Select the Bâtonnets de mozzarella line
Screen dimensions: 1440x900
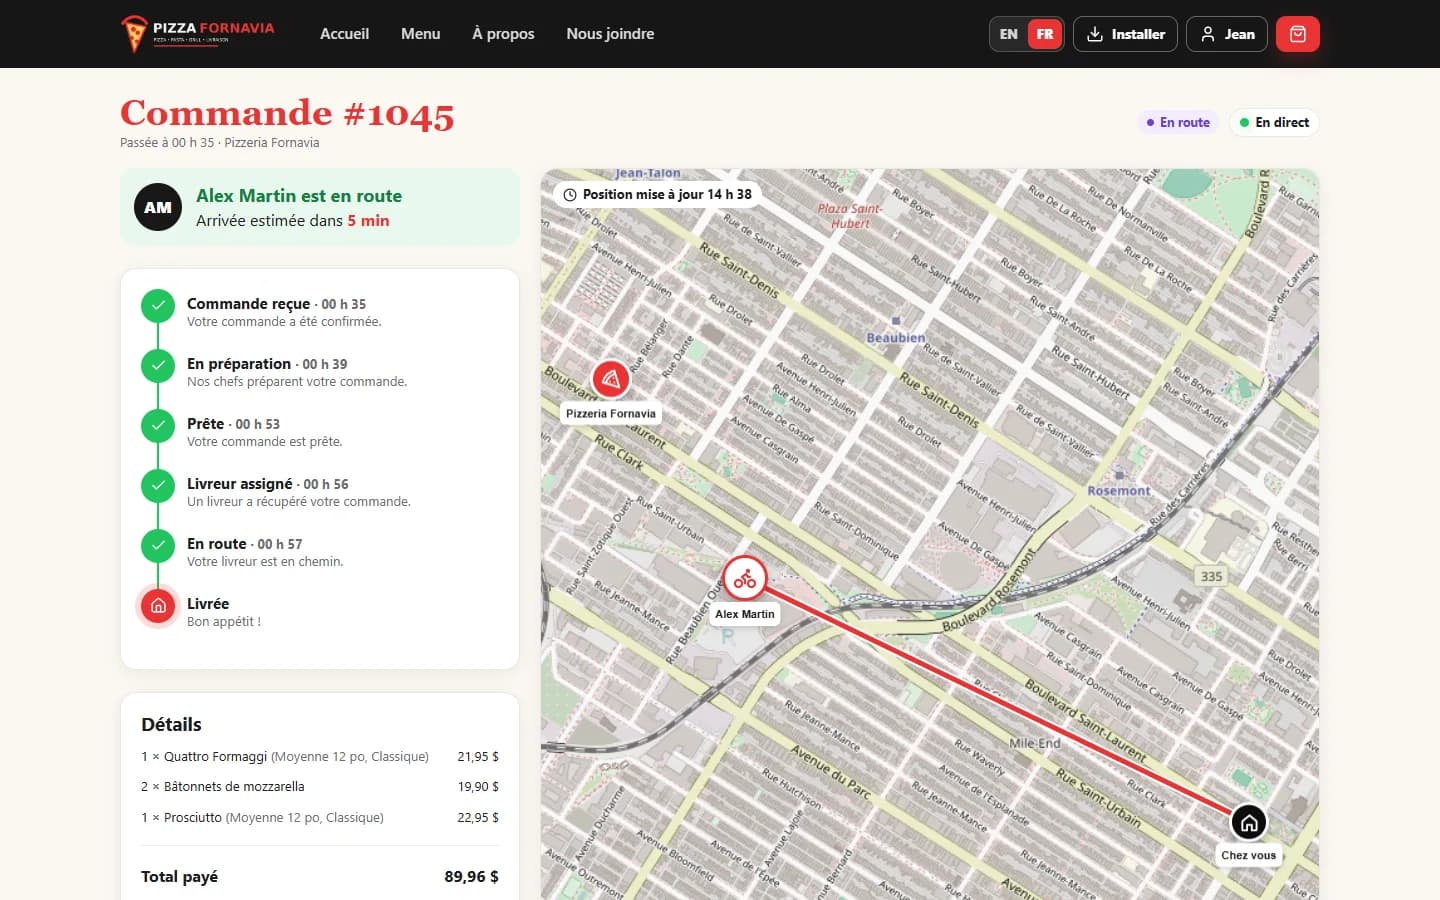[x=320, y=787]
